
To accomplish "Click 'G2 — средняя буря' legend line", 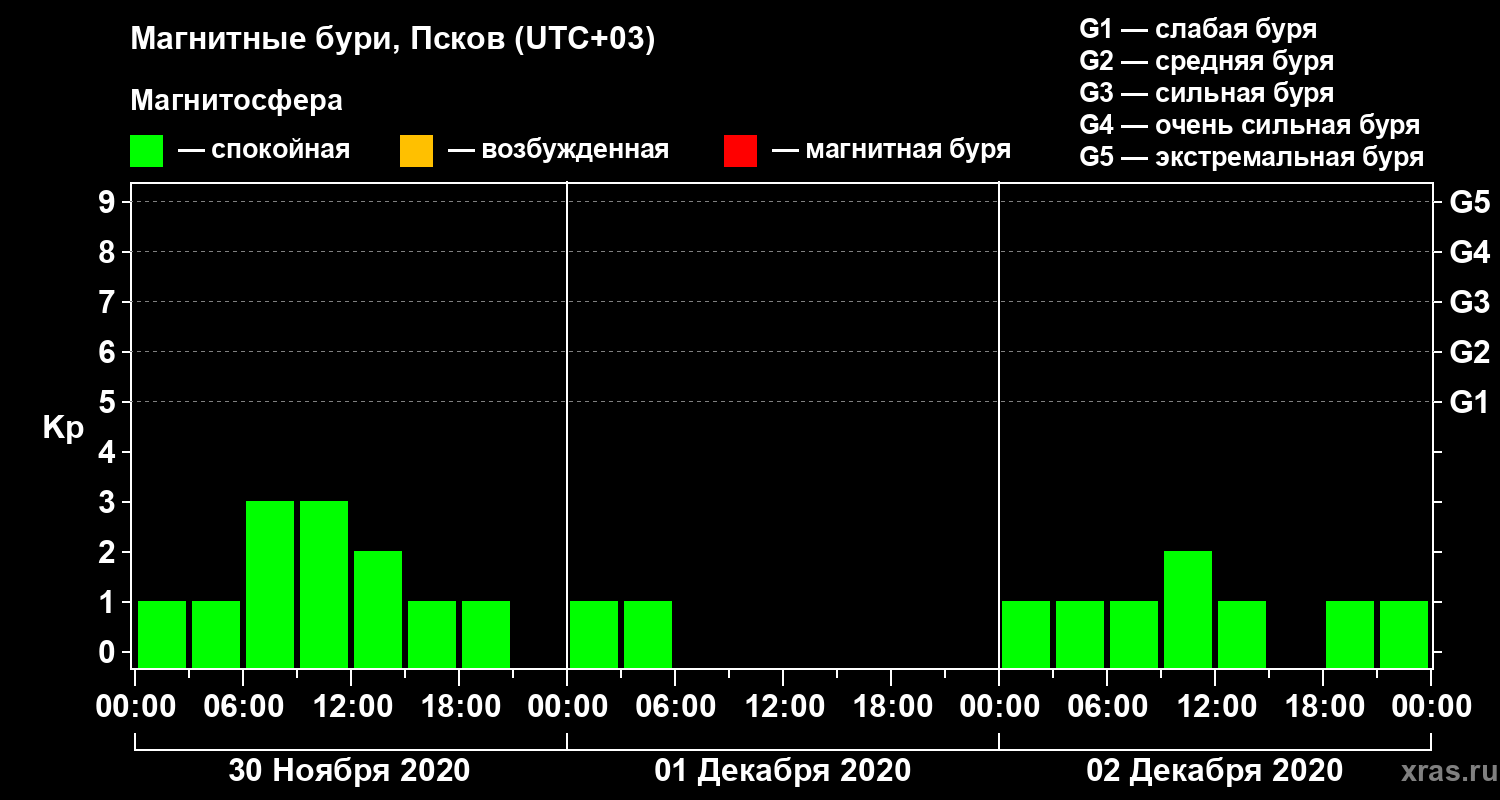I will point(1206,61).
